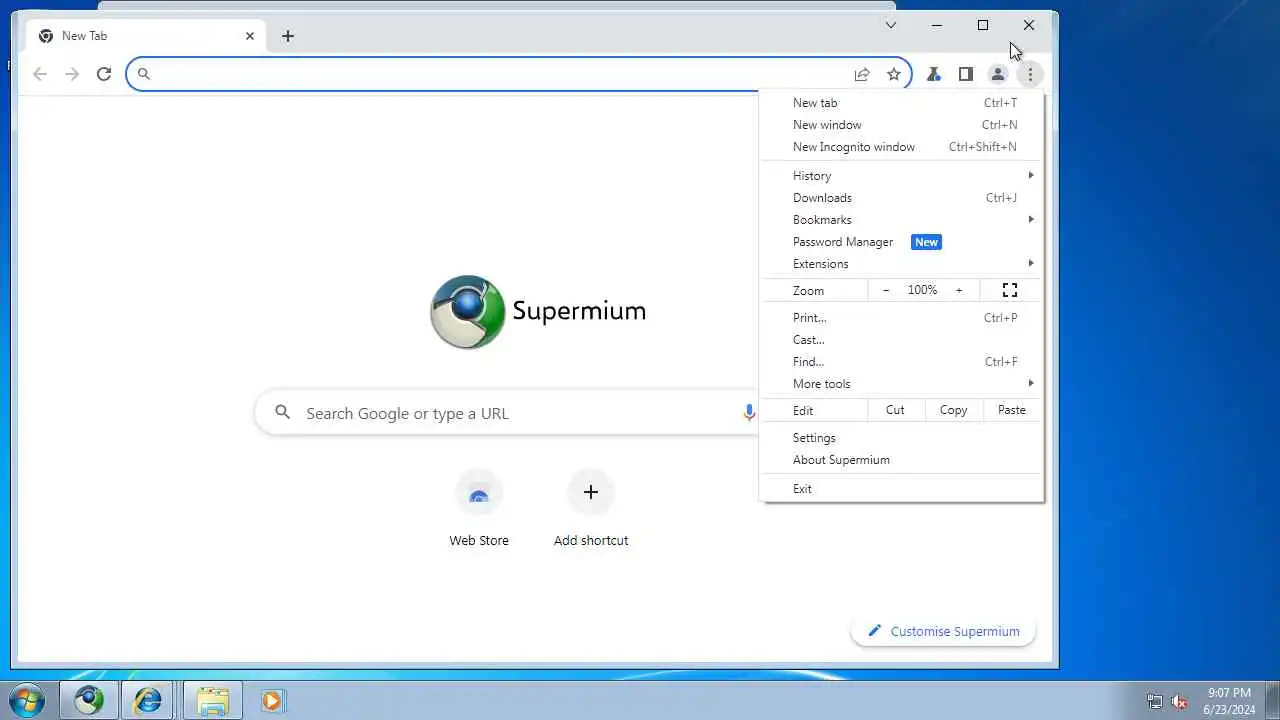The image size is (1280, 720).
Task: Expand the Bookmarks submenu
Action: coord(901,220)
